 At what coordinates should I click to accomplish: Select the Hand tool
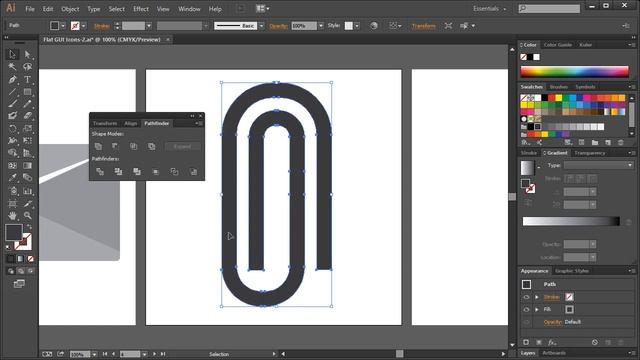[12, 216]
